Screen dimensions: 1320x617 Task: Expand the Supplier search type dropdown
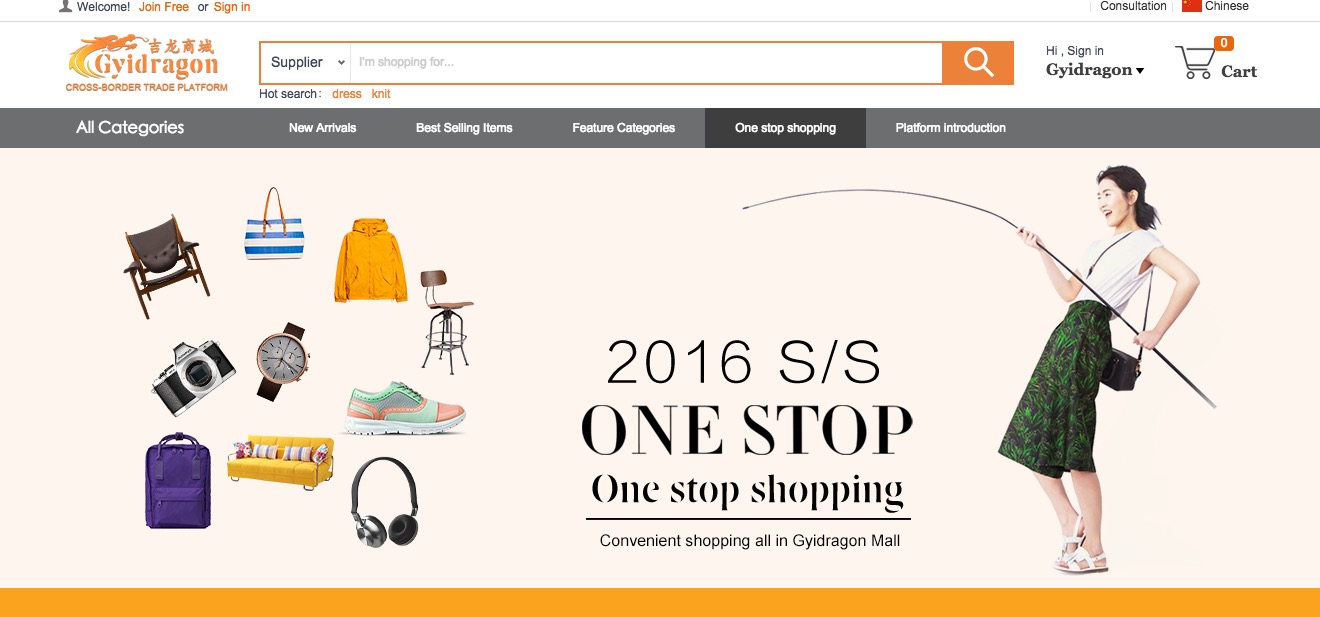[306, 62]
